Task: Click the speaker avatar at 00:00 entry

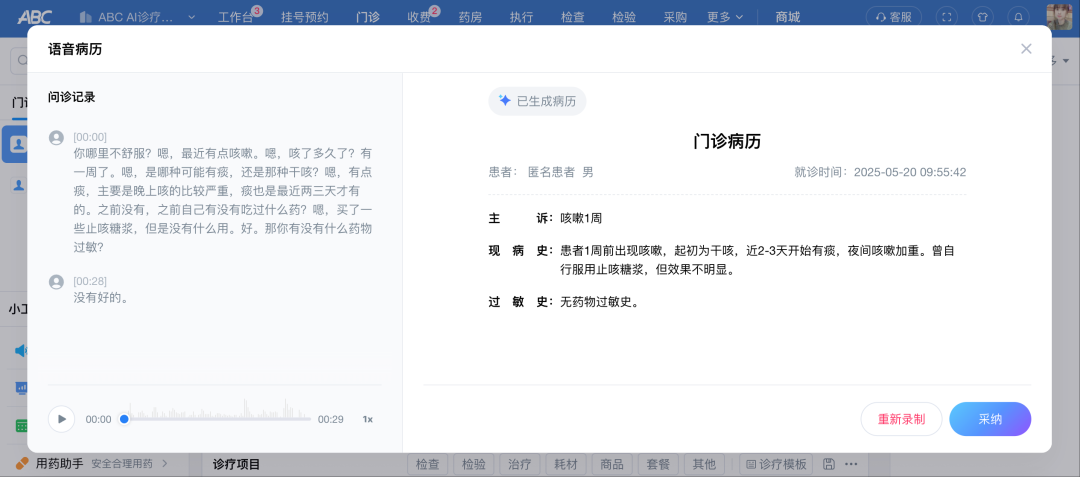Action: pyautogui.click(x=56, y=138)
